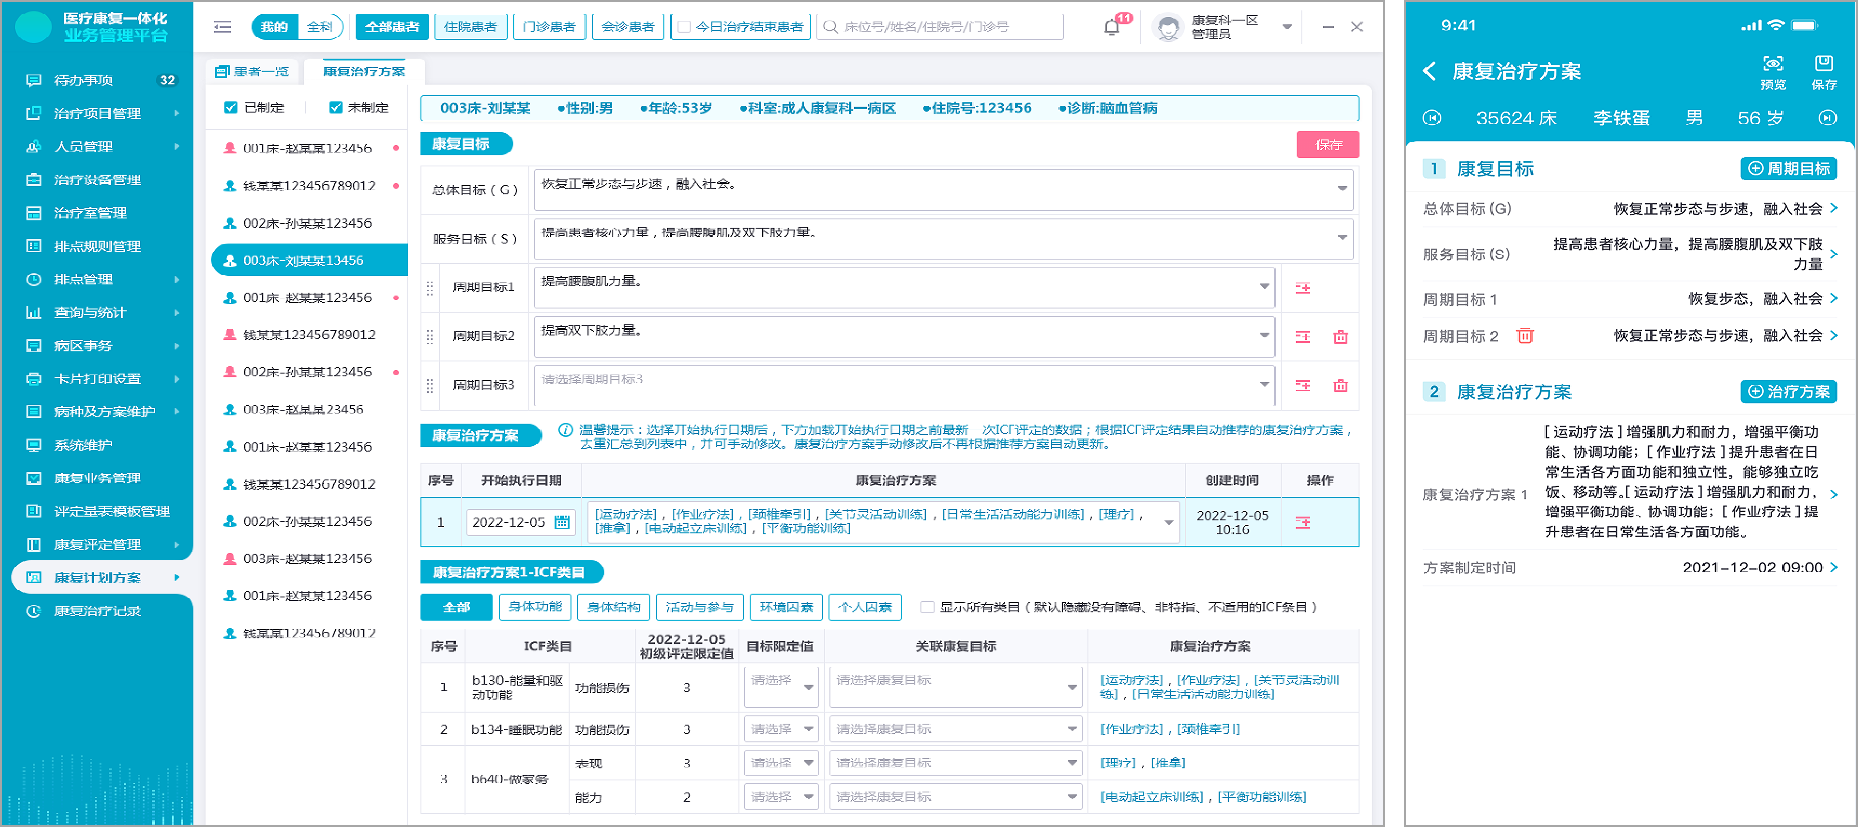Open calendar picker beside 2022-12-05 date
This screenshot has height=827, width=1858.
pyautogui.click(x=562, y=522)
